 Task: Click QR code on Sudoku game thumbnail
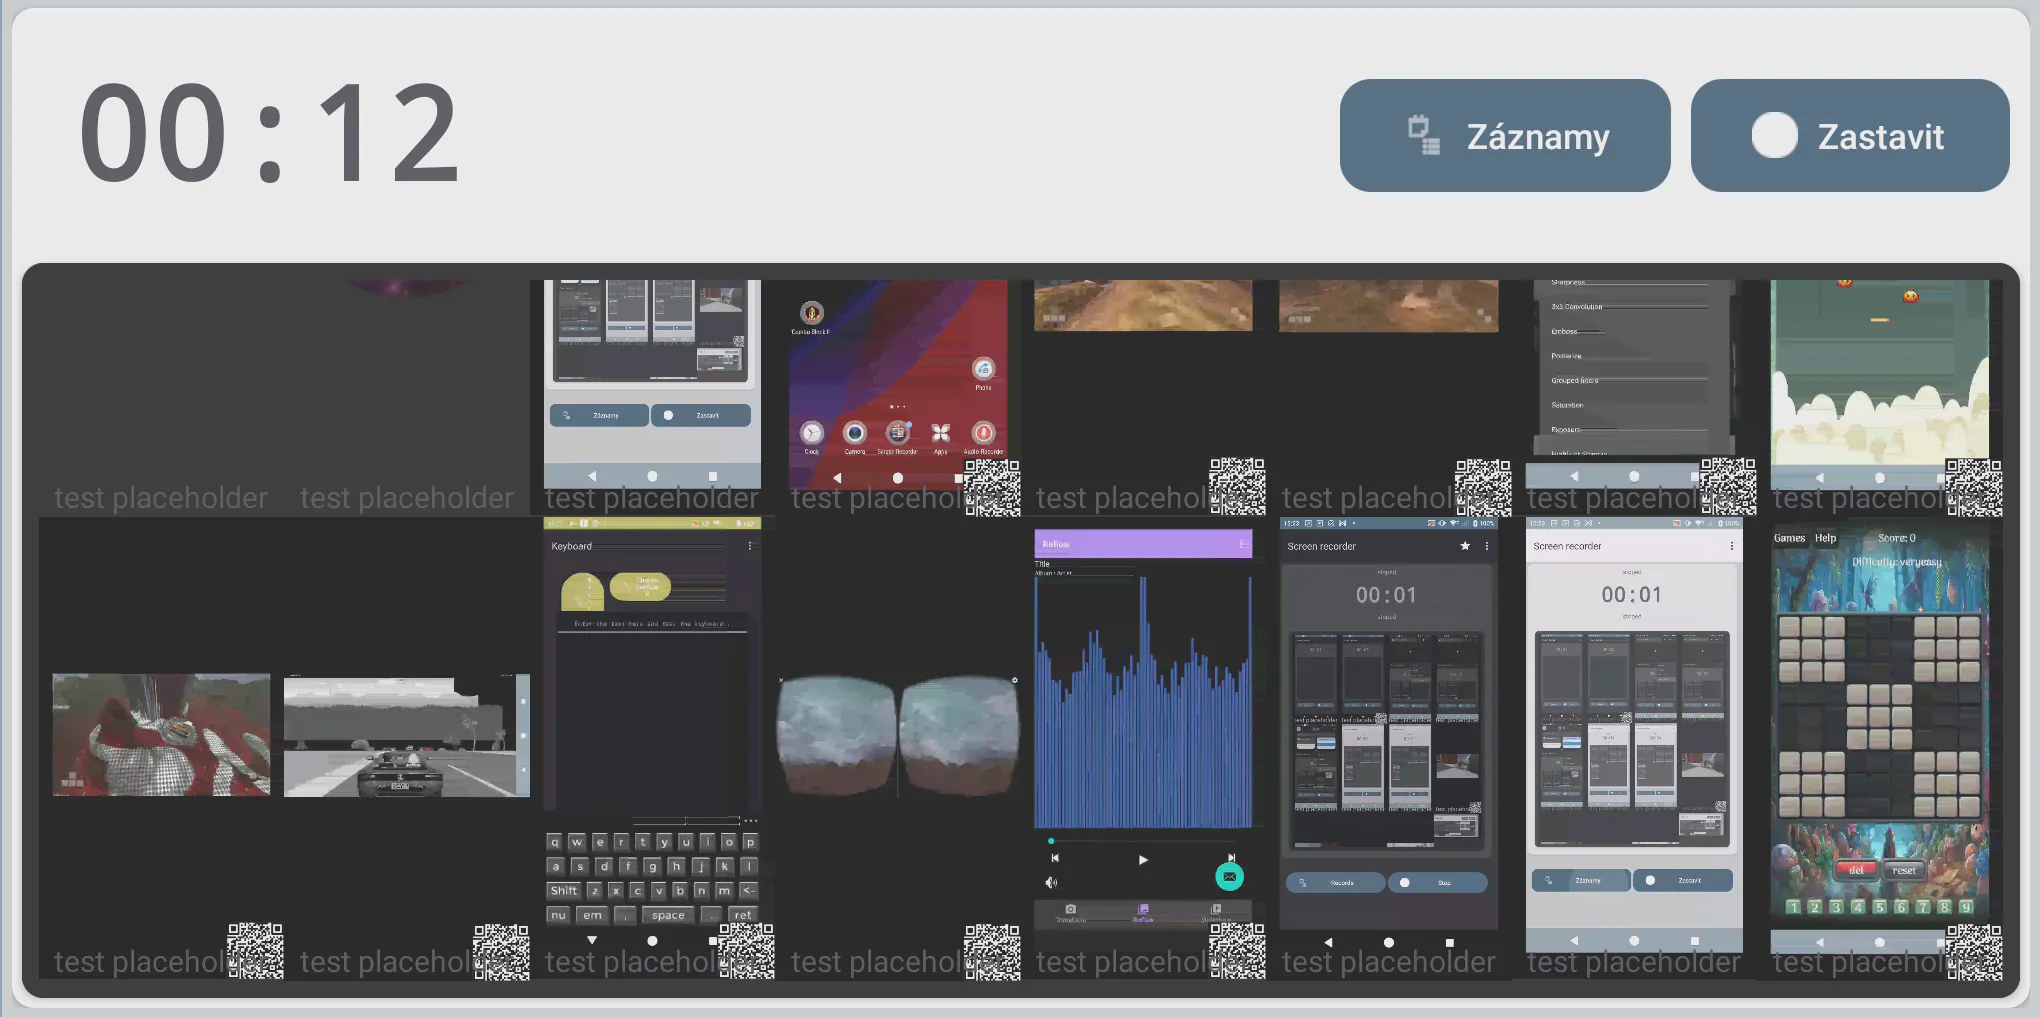click(x=1974, y=951)
